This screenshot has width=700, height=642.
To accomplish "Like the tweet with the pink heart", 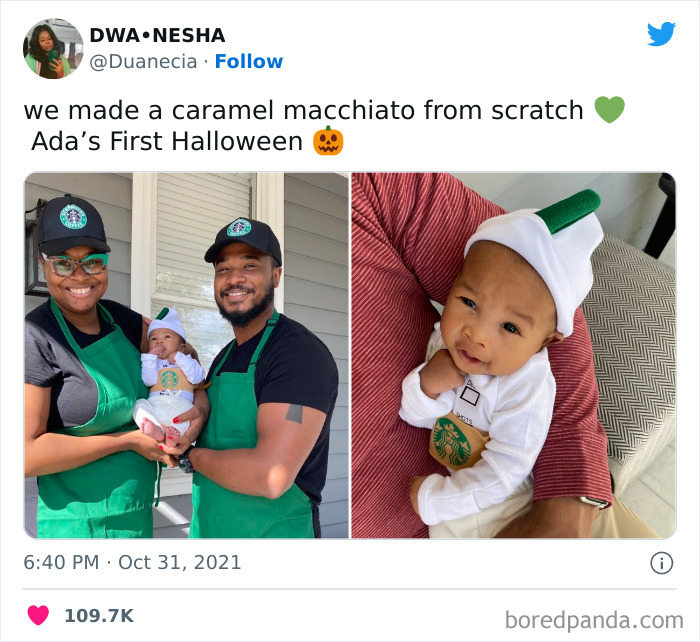I will click(x=38, y=615).
